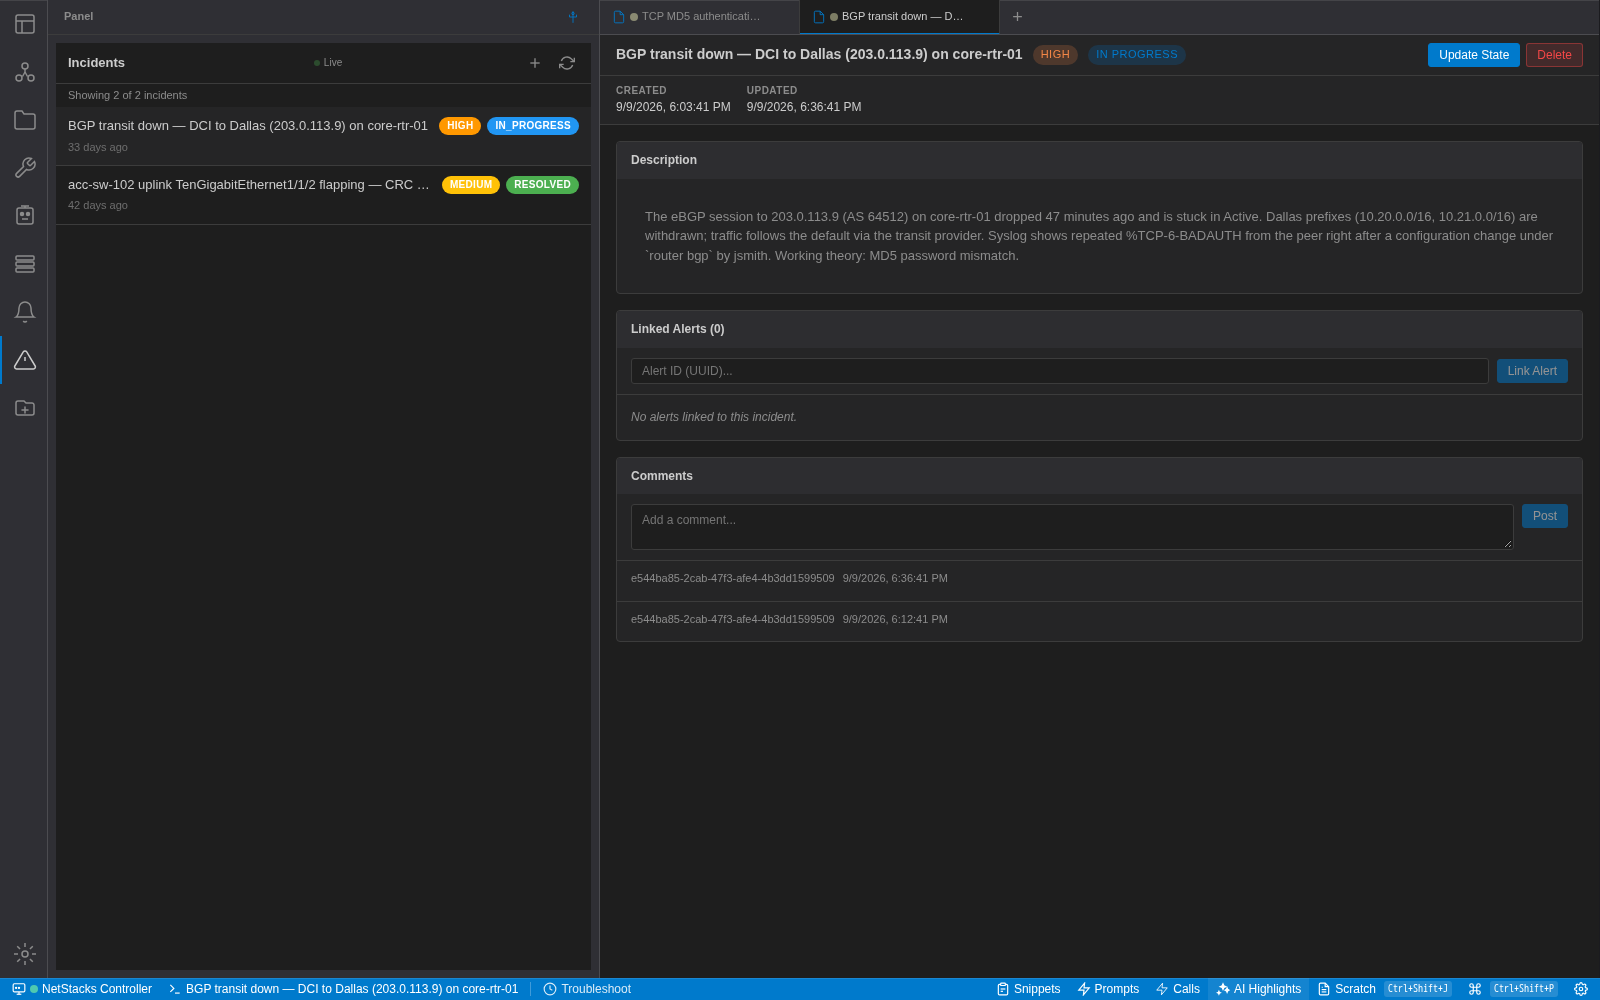Delete the incident using Delete button
The image size is (1600, 1000).
coord(1554,55)
